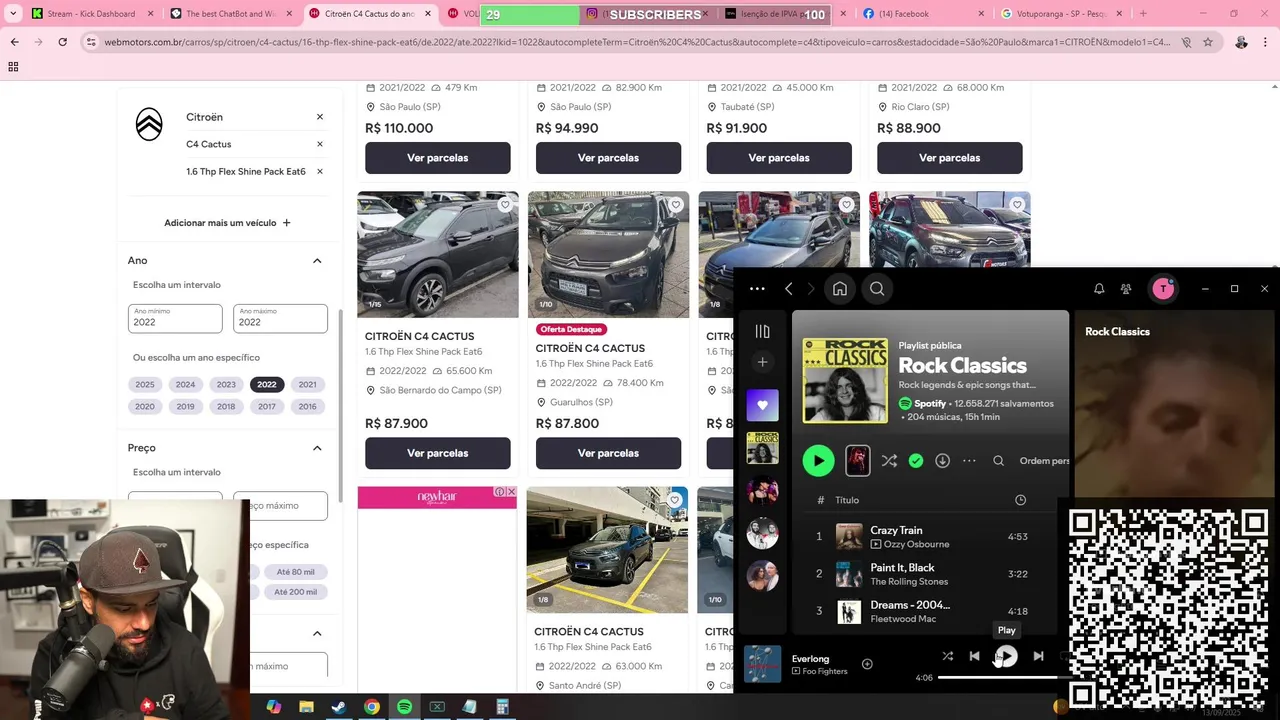
Task: Select the 2021 year chip
Action: [x=307, y=384]
